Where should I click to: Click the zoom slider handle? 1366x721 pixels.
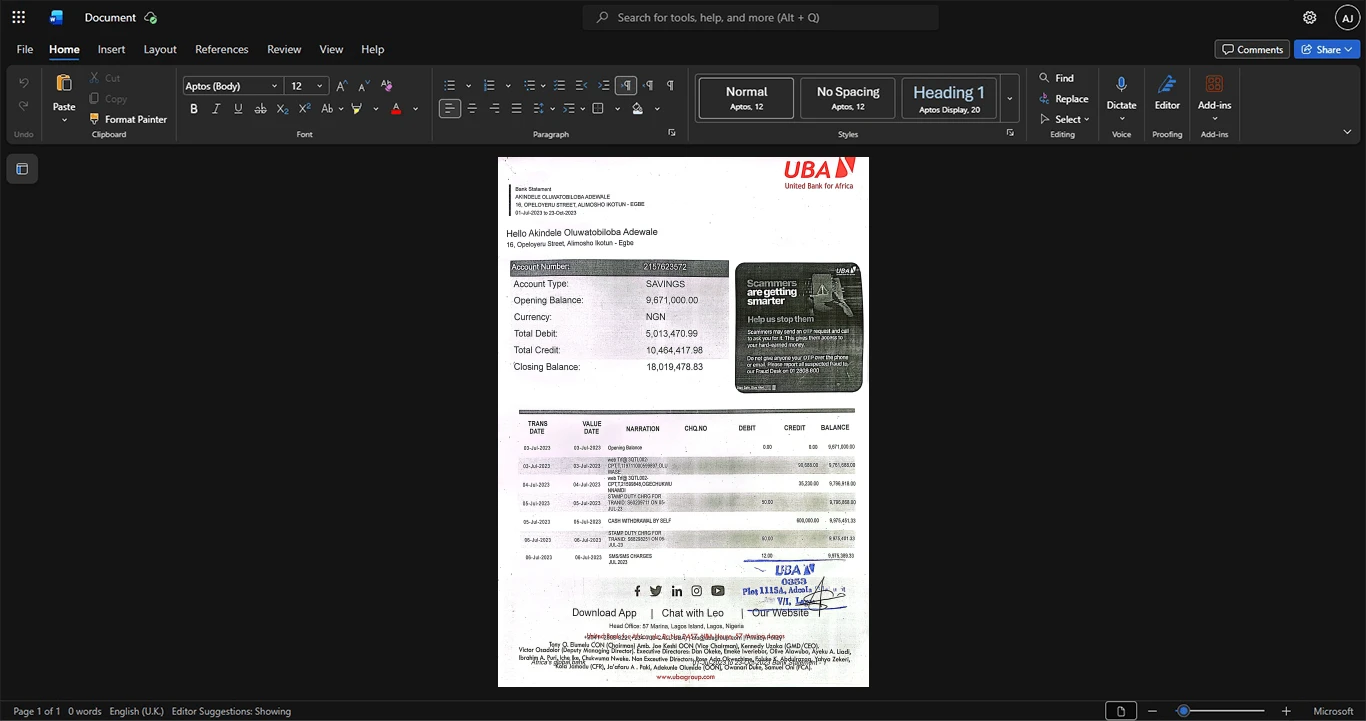pyautogui.click(x=1183, y=711)
